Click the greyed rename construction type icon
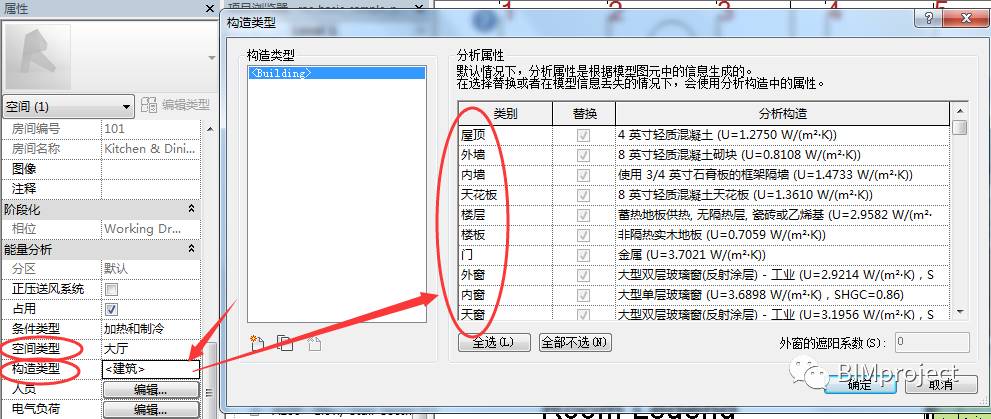 [314, 343]
